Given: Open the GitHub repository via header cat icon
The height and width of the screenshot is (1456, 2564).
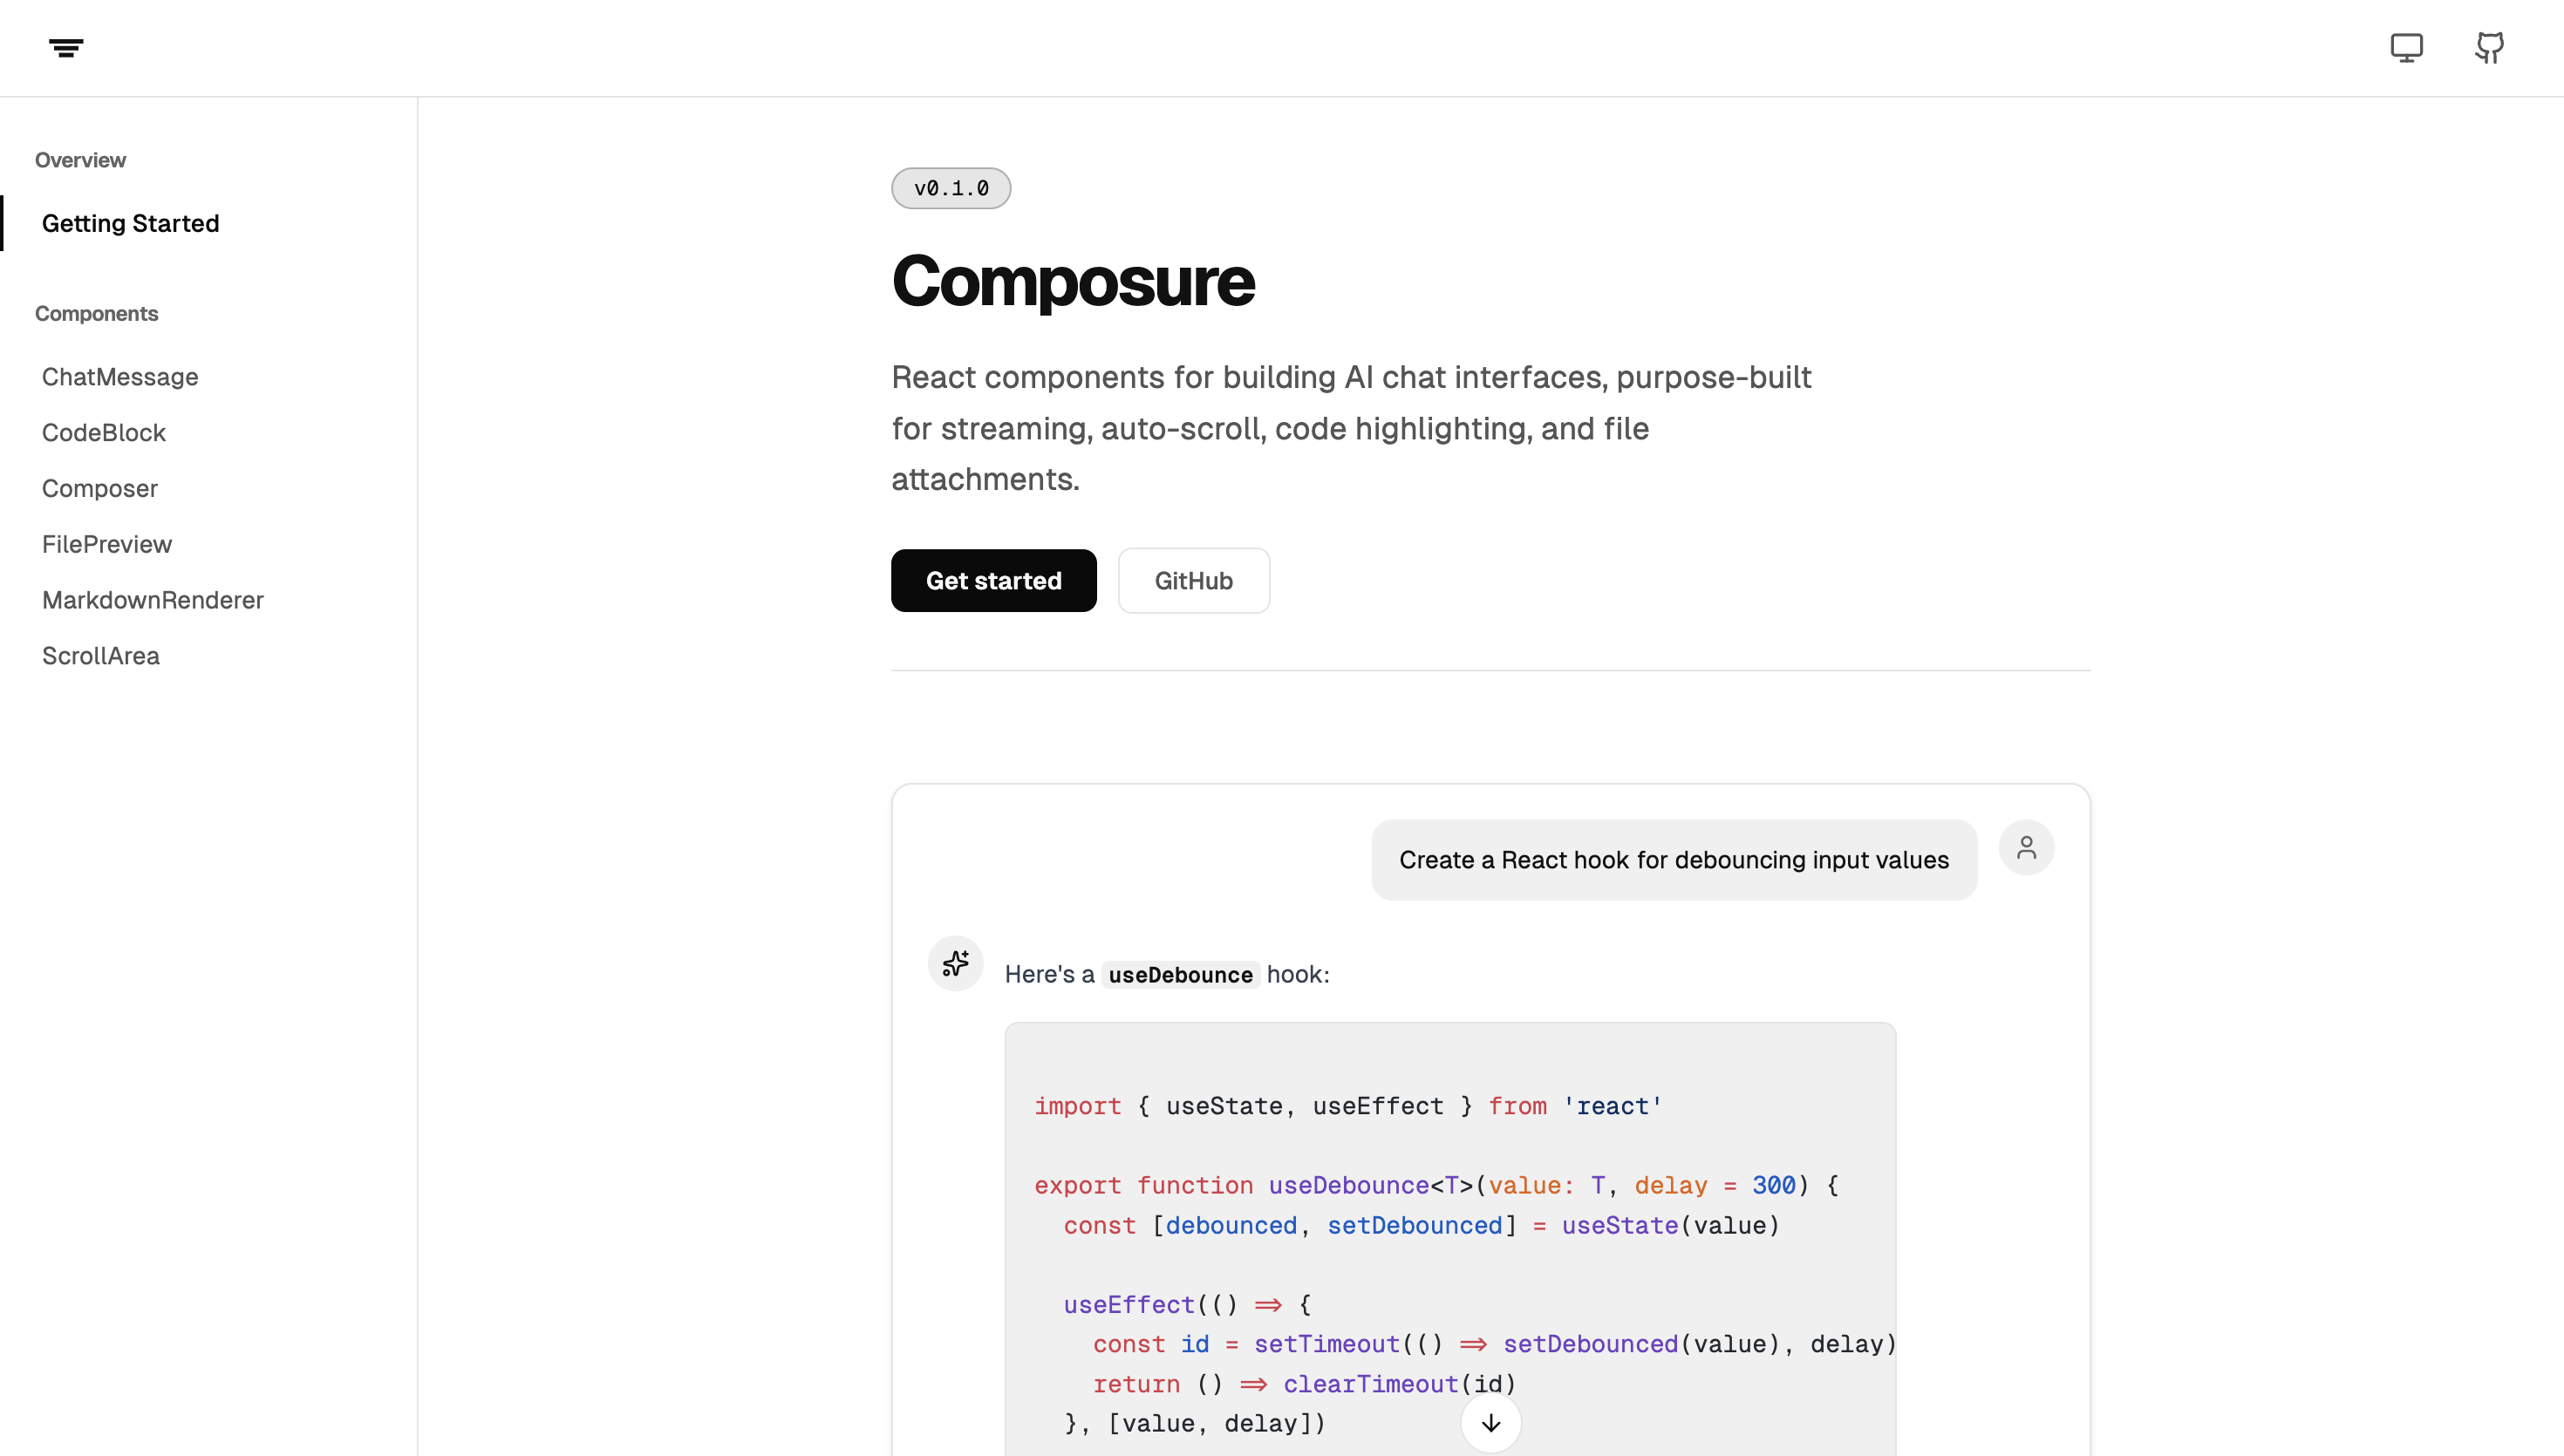Looking at the screenshot, I should pos(2489,47).
